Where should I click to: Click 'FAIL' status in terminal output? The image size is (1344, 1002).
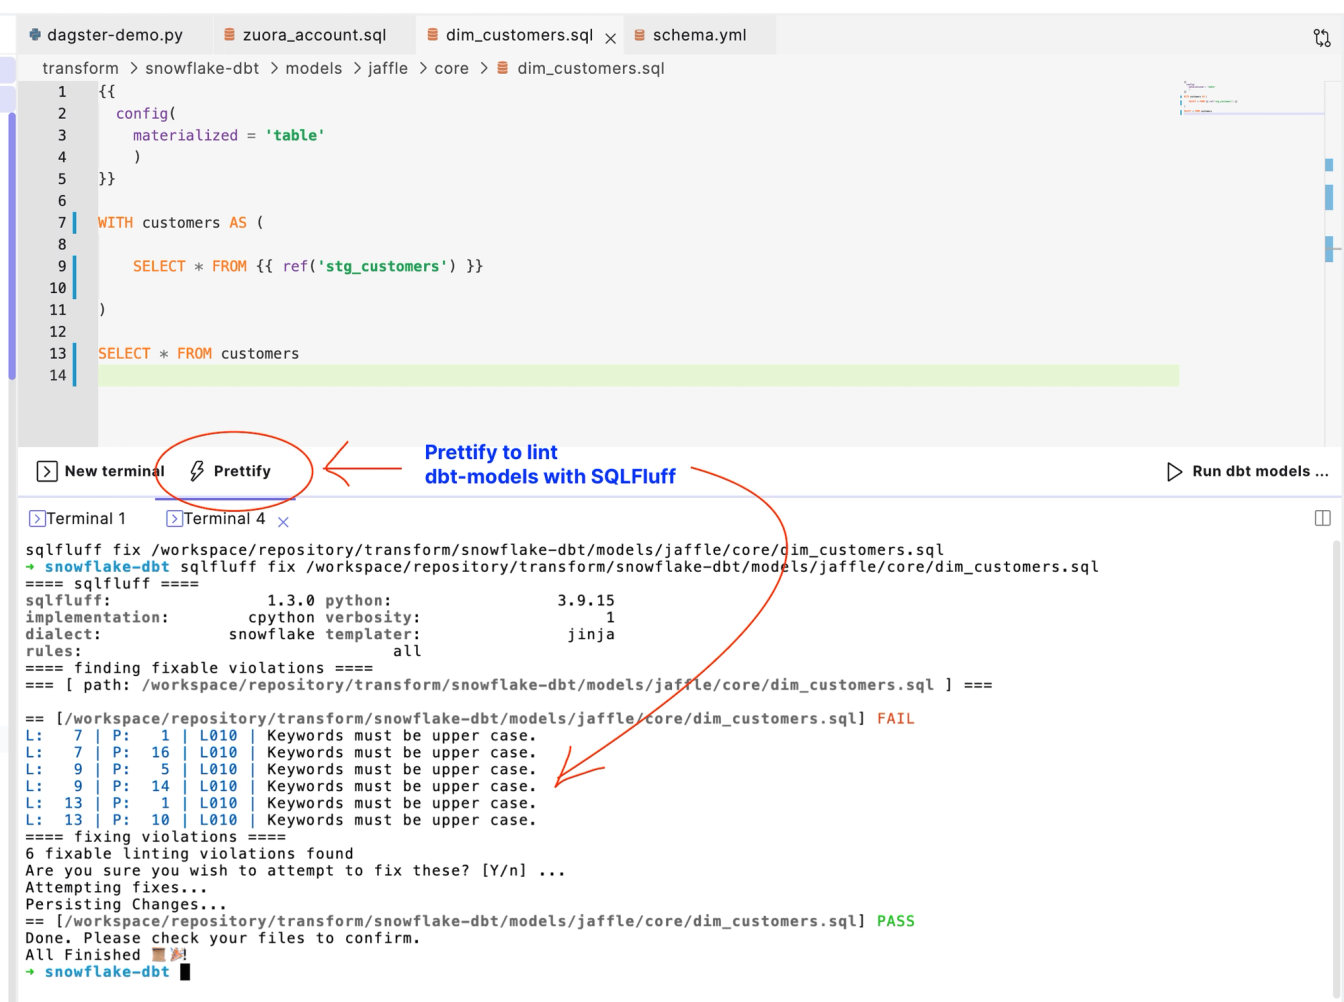click(896, 718)
